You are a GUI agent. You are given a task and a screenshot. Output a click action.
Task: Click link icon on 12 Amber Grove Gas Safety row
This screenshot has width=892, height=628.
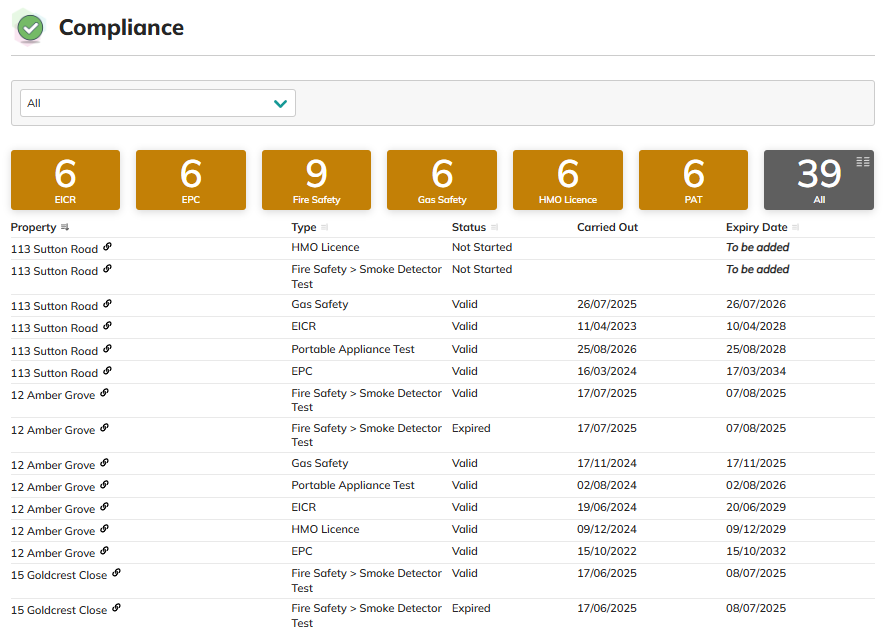click(104, 463)
